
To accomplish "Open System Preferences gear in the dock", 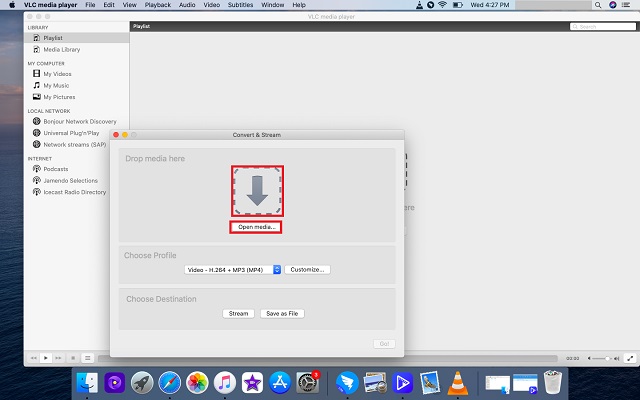I will click(x=307, y=383).
